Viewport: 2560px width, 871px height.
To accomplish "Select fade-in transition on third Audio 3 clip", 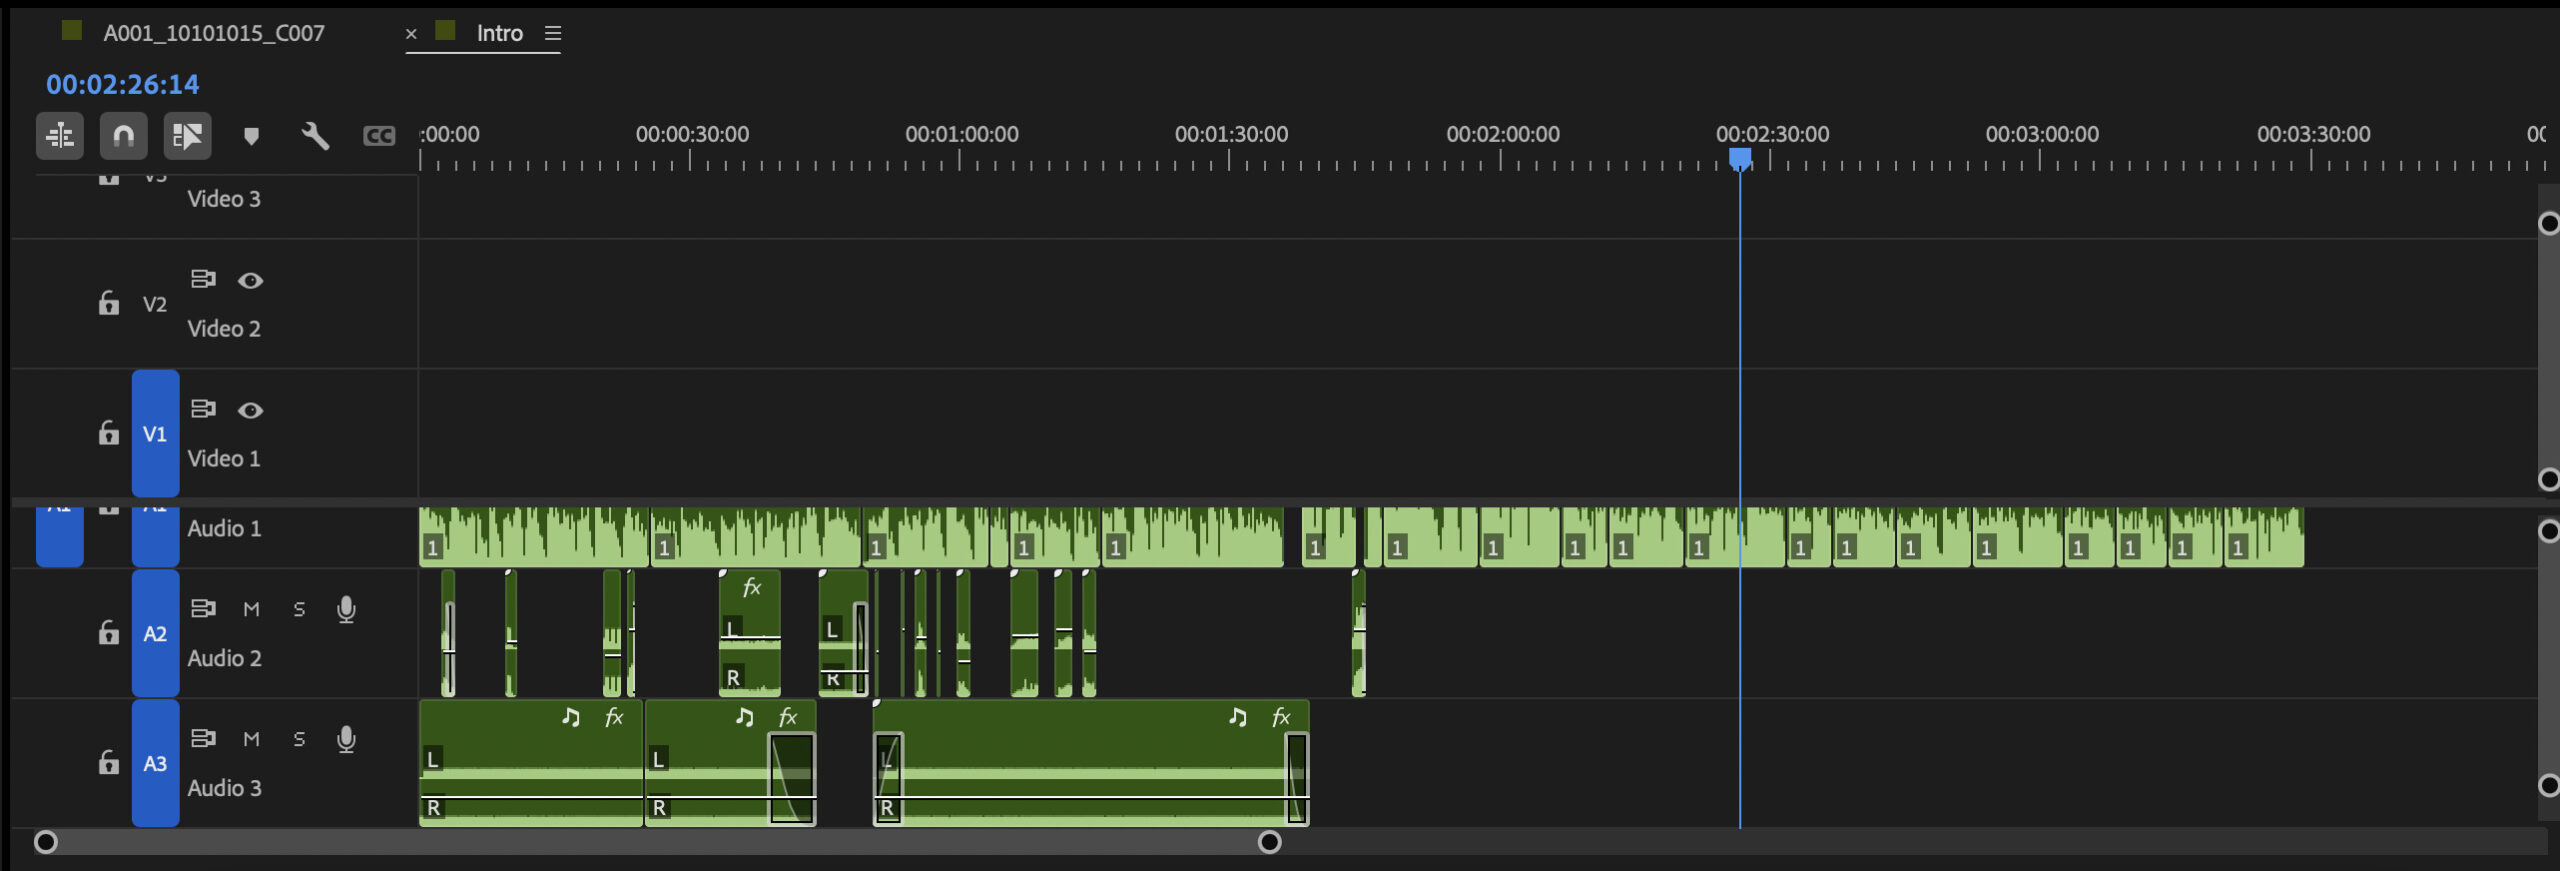I will (888, 778).
